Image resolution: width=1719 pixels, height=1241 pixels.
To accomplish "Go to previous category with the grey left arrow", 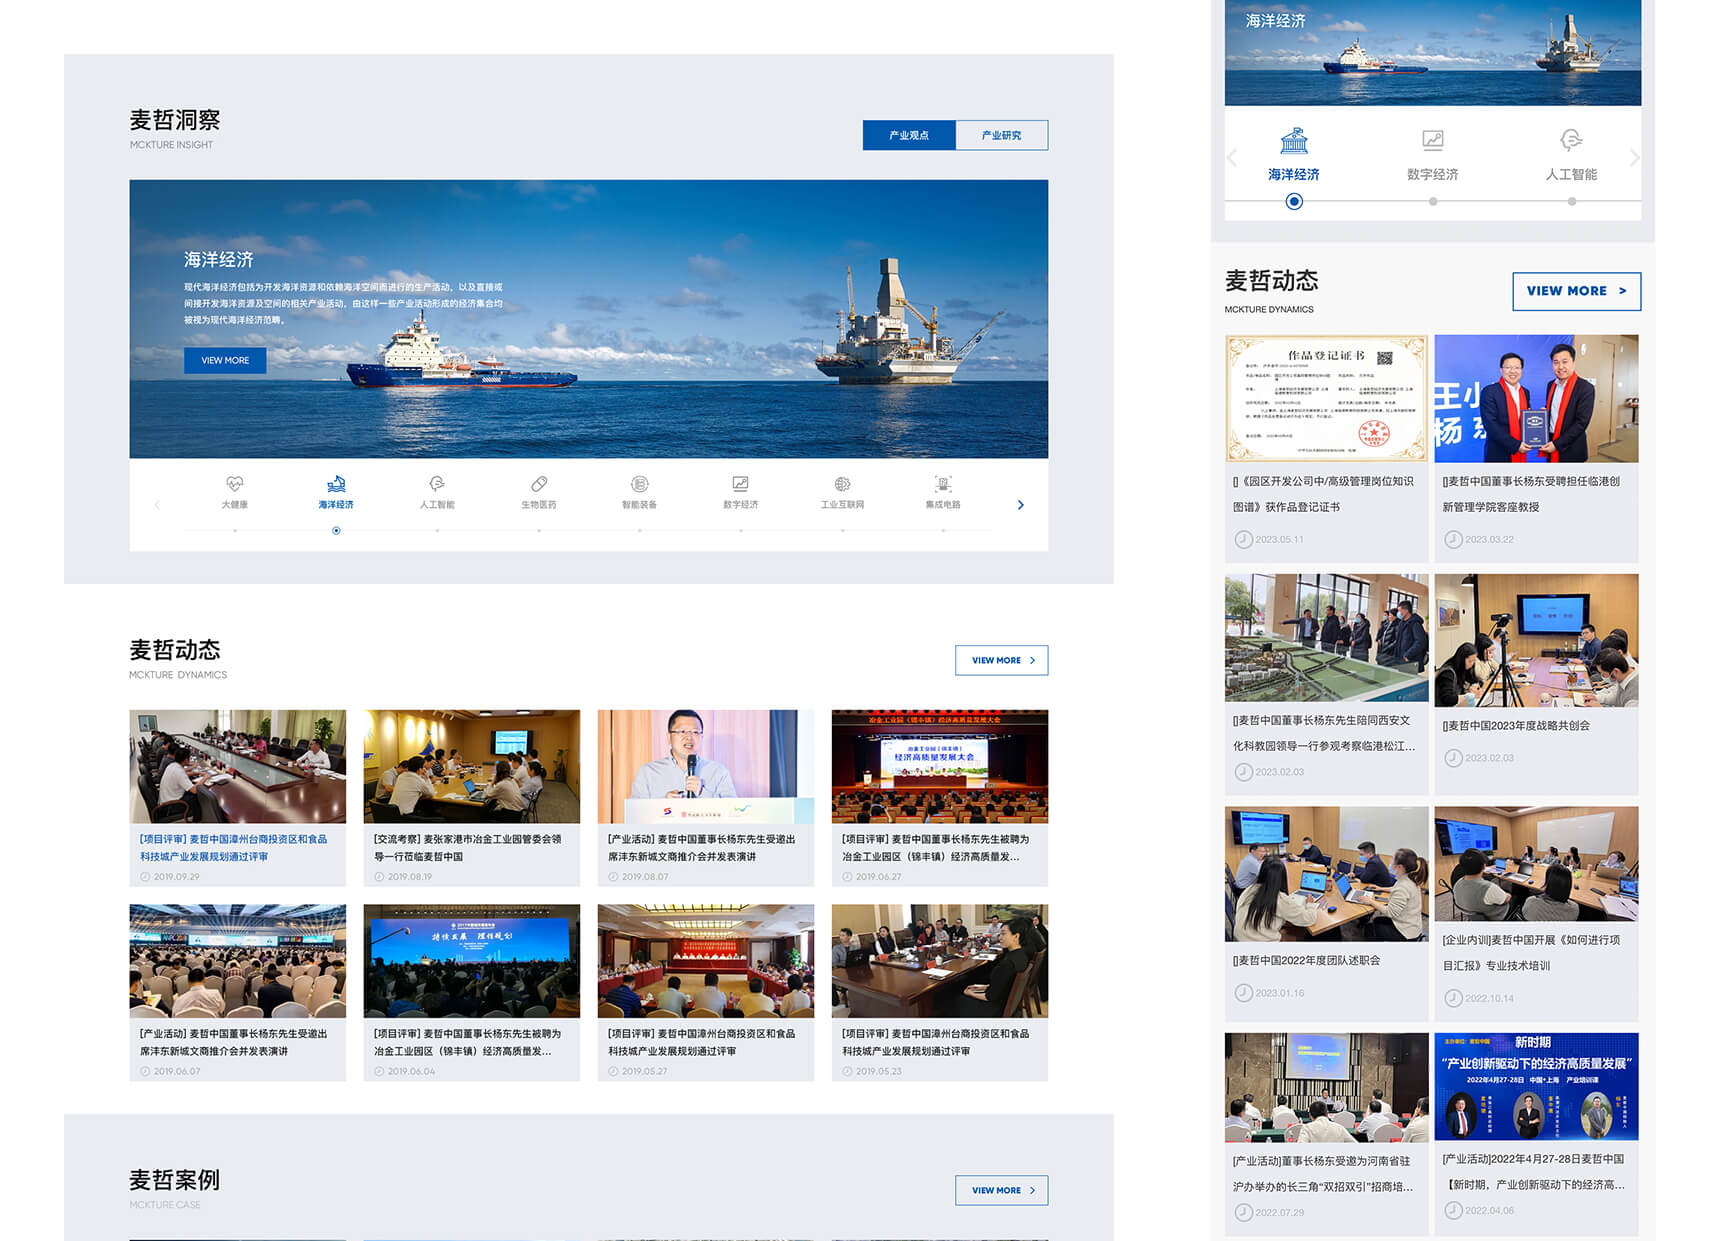I will (x=157, y=505).
